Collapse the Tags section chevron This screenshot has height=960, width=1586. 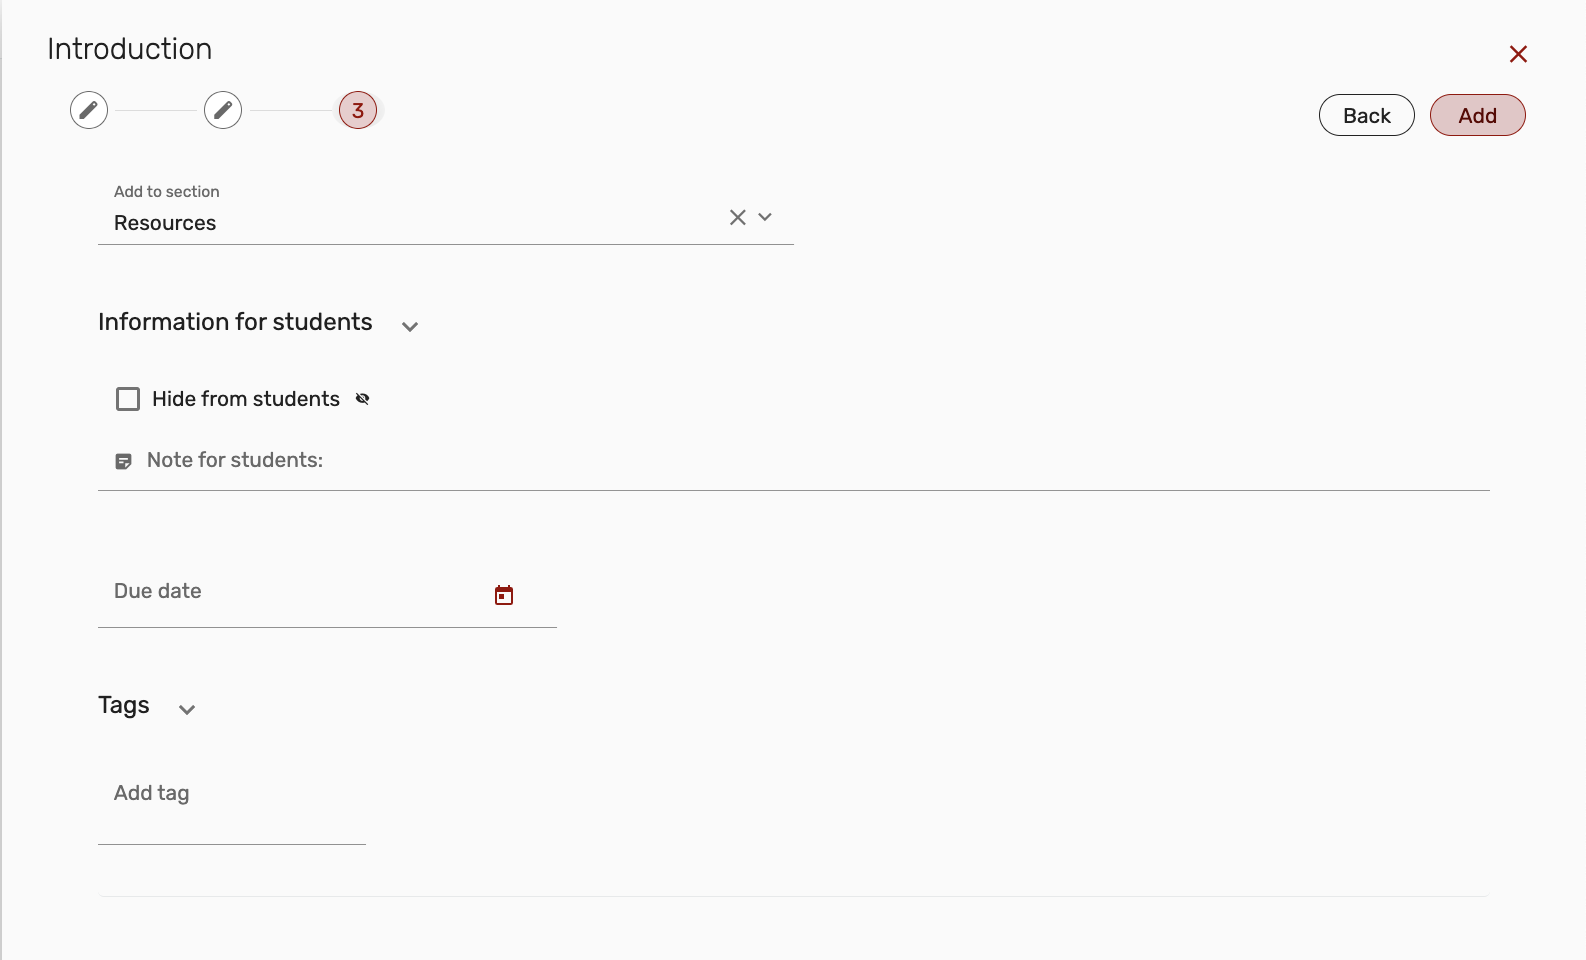pyautogui.click(x=187, y=709)
